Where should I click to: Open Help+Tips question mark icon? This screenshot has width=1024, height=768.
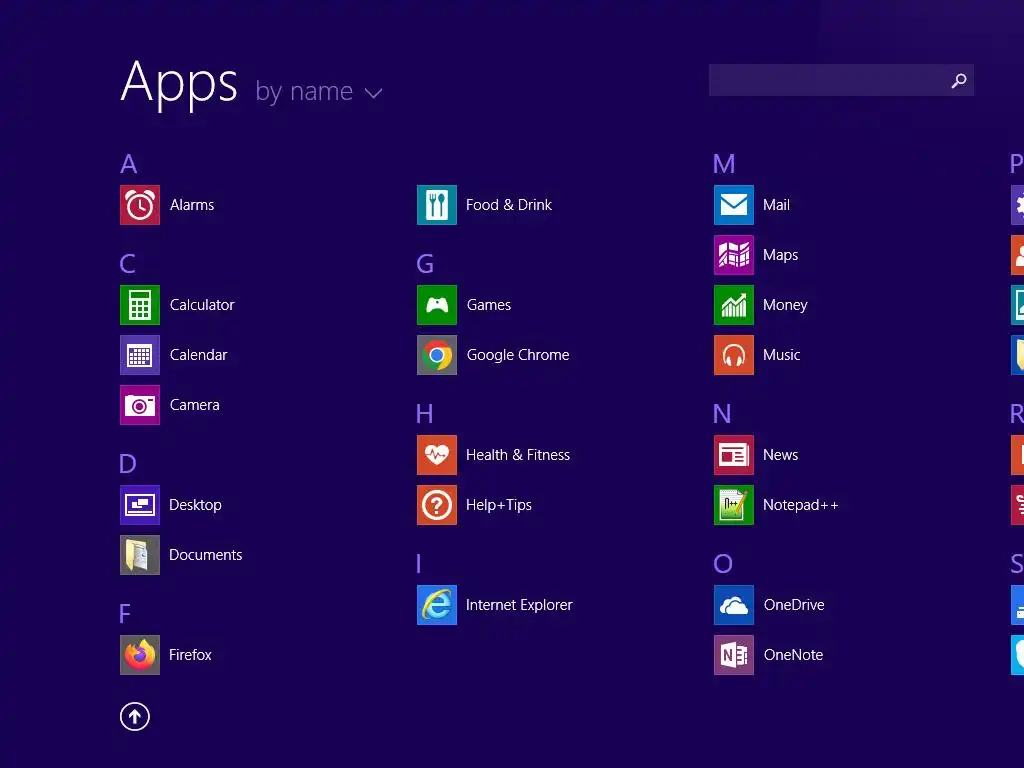(437, 505)
